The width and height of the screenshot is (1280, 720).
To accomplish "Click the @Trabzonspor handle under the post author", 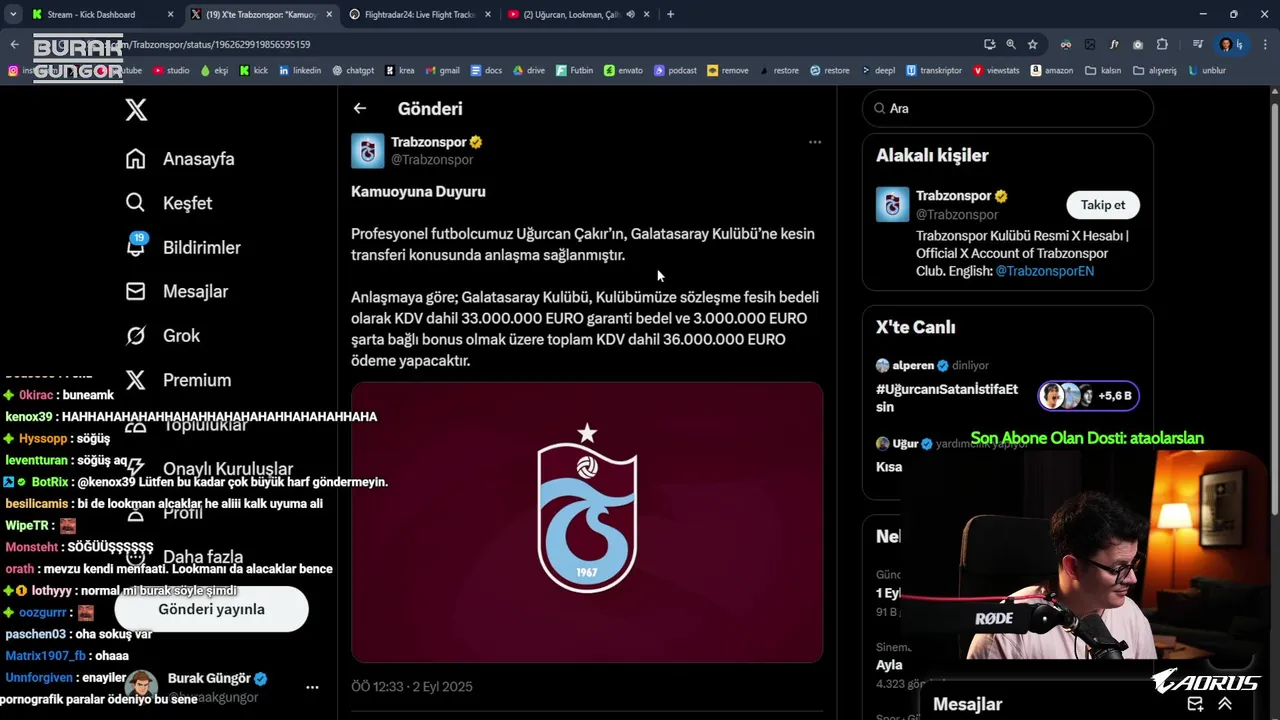I will click(x=432, y=160).
